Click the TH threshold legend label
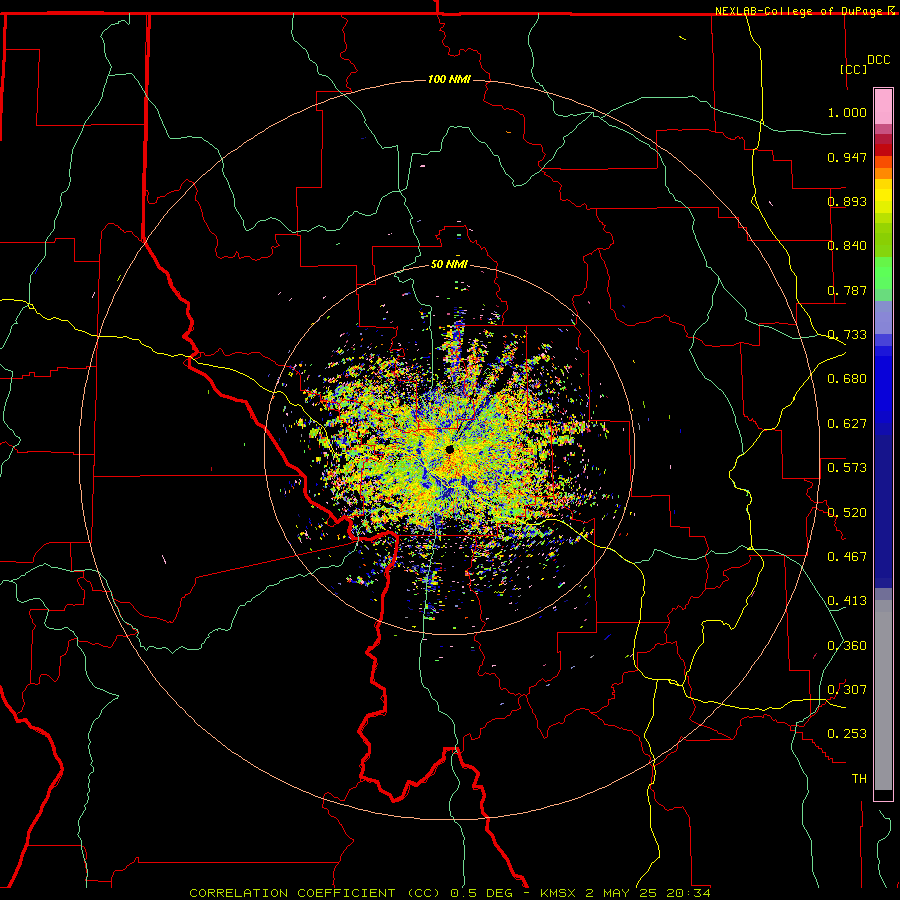This screenshot has width=900, height=900. tap(859, 779)
